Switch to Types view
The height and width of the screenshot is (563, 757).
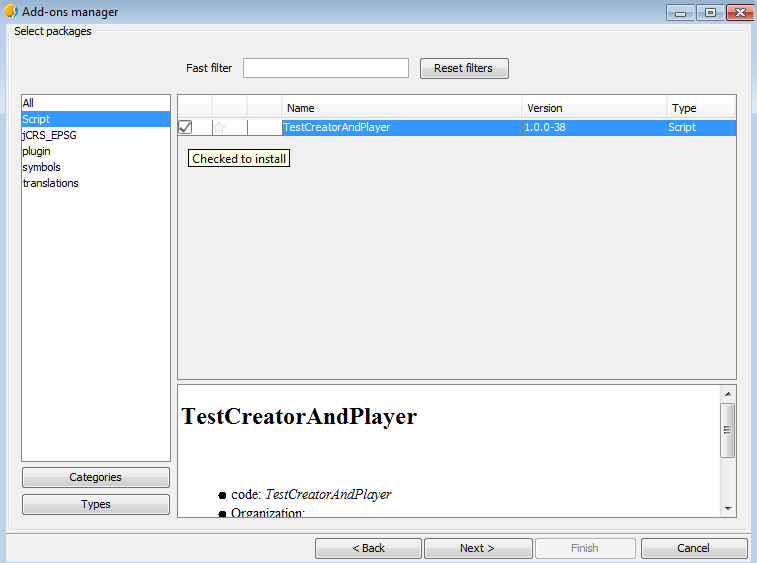[x=96, y=505]
